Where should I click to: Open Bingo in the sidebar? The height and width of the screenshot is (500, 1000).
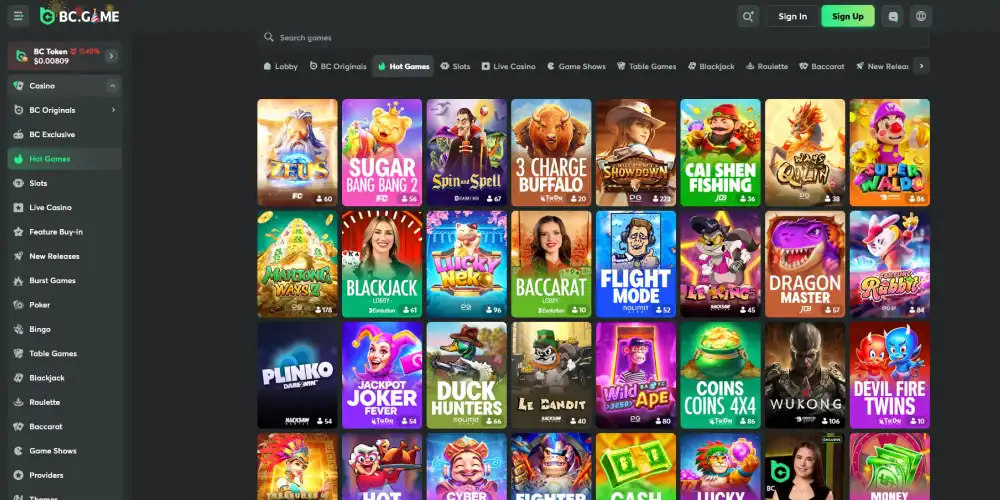pyautogui.click(x=64, y=329)
